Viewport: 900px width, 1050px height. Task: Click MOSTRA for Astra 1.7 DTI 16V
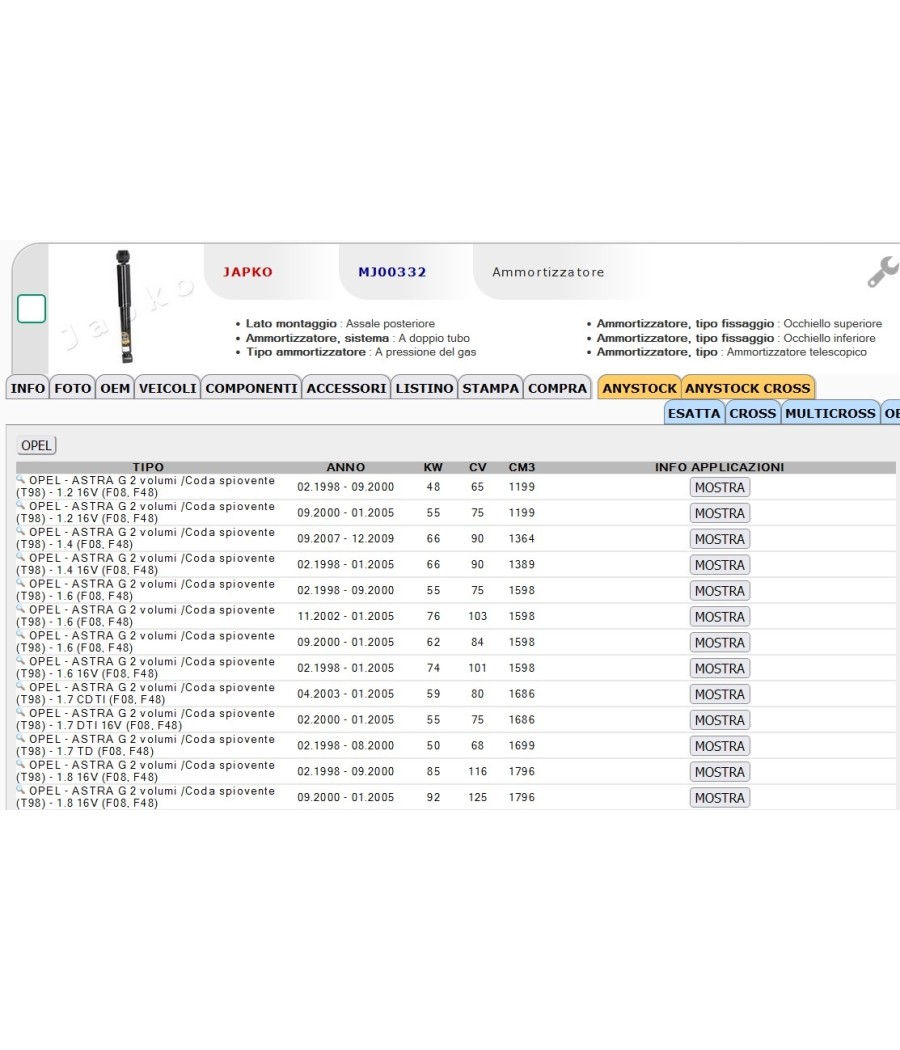(720, 720)
